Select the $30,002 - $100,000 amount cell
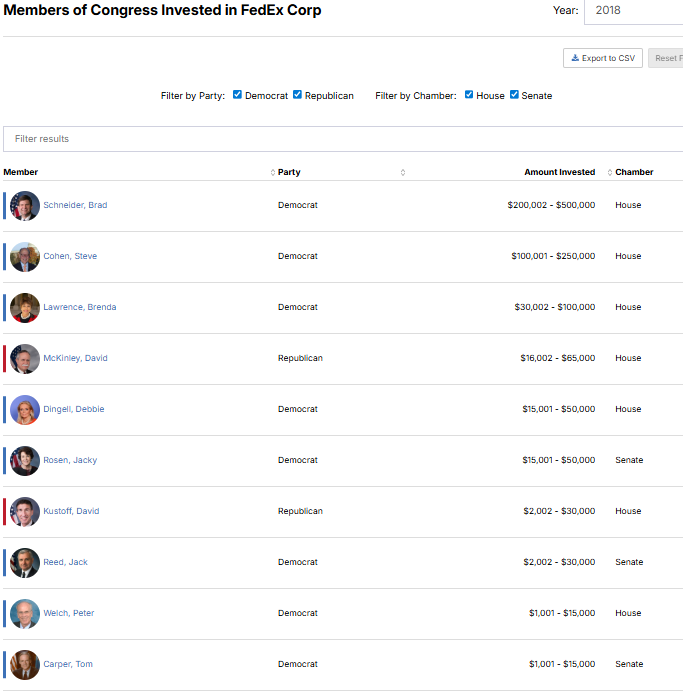 (x=555, y=307)
